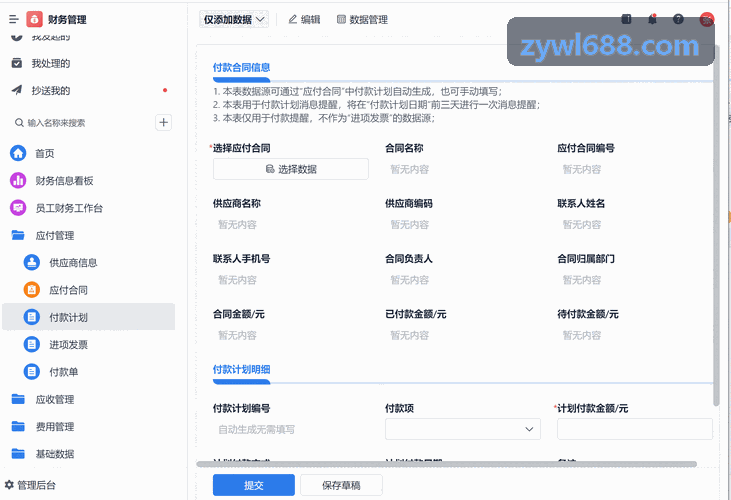731x500 pixels.
Task: Click the red 财务管理 app logo
Action: click(34, 19)
